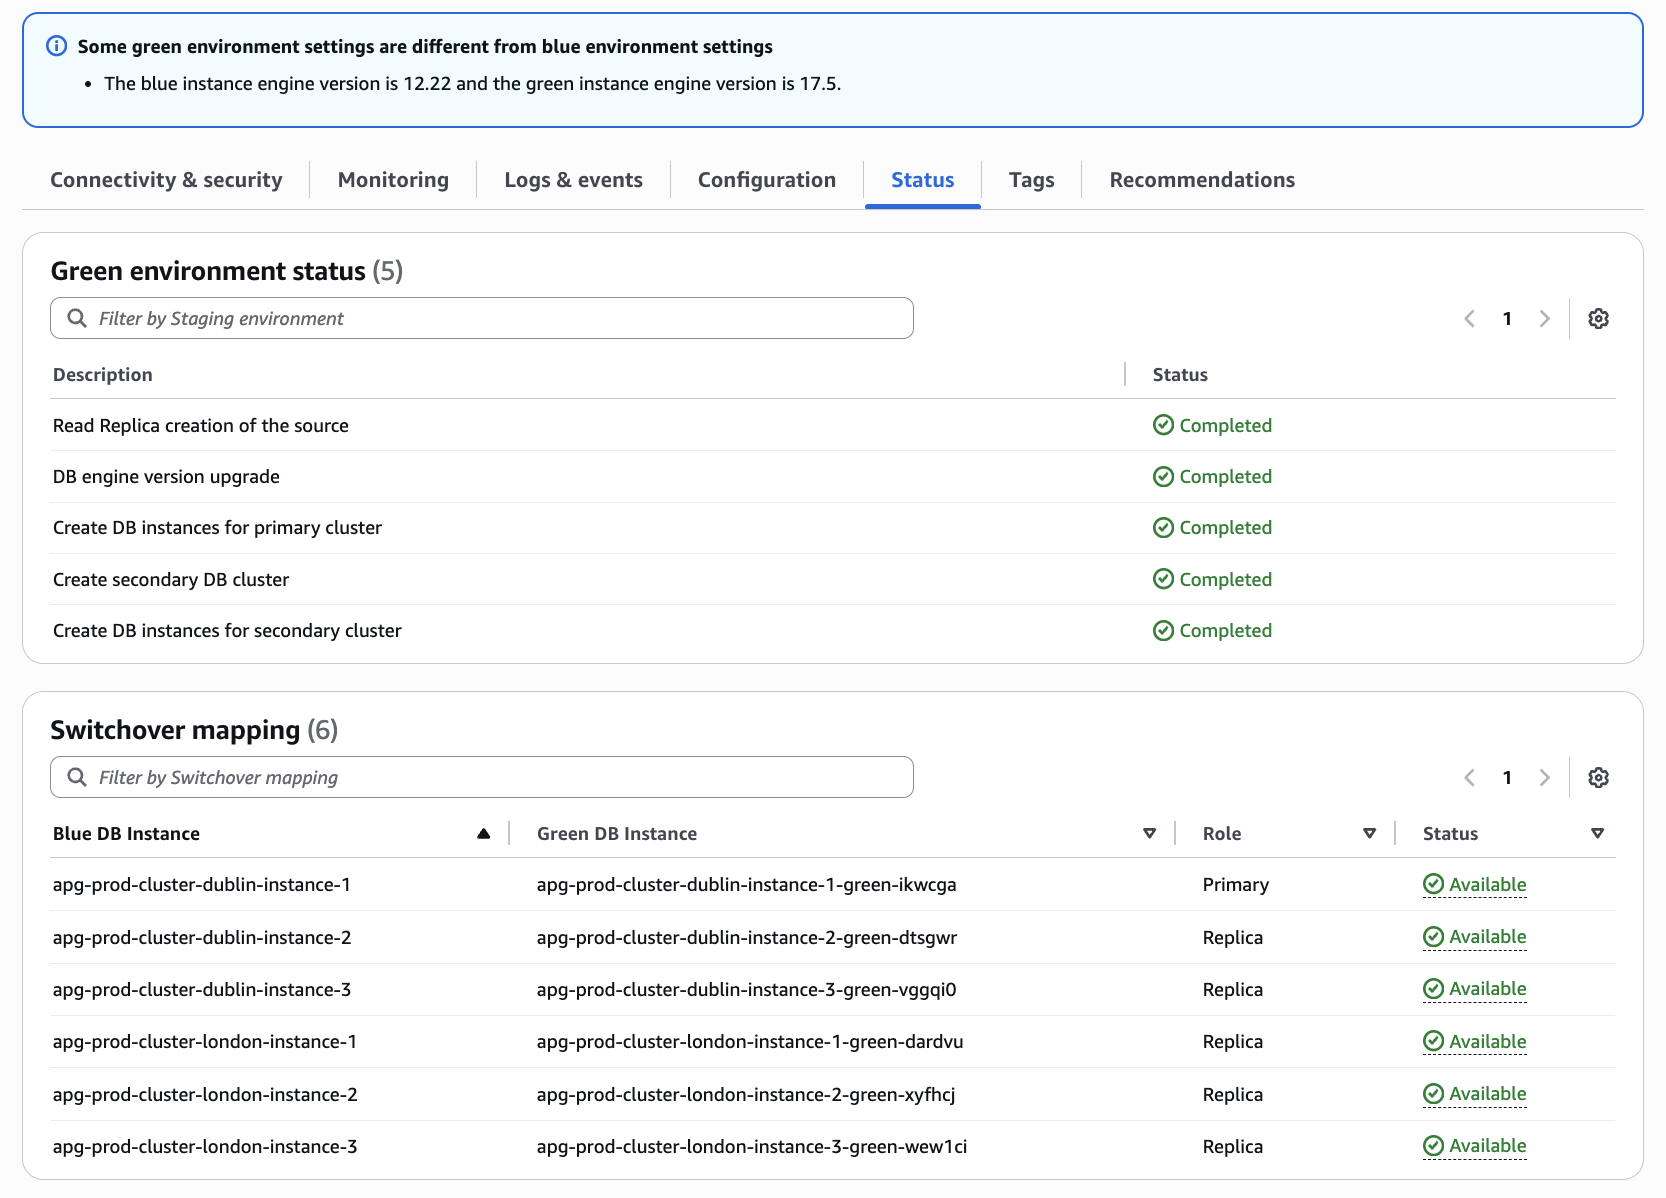Click Available status for dublin-instance-1
Image resolution: width=1666 pixels, height=1198 pixels.
tap(1486, 884)
